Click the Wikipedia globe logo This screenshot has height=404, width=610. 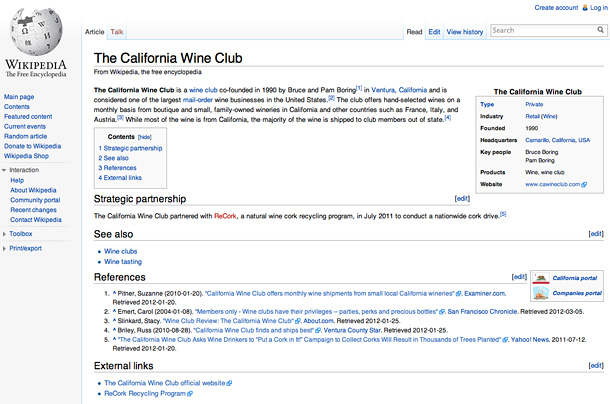pos(36,31)
